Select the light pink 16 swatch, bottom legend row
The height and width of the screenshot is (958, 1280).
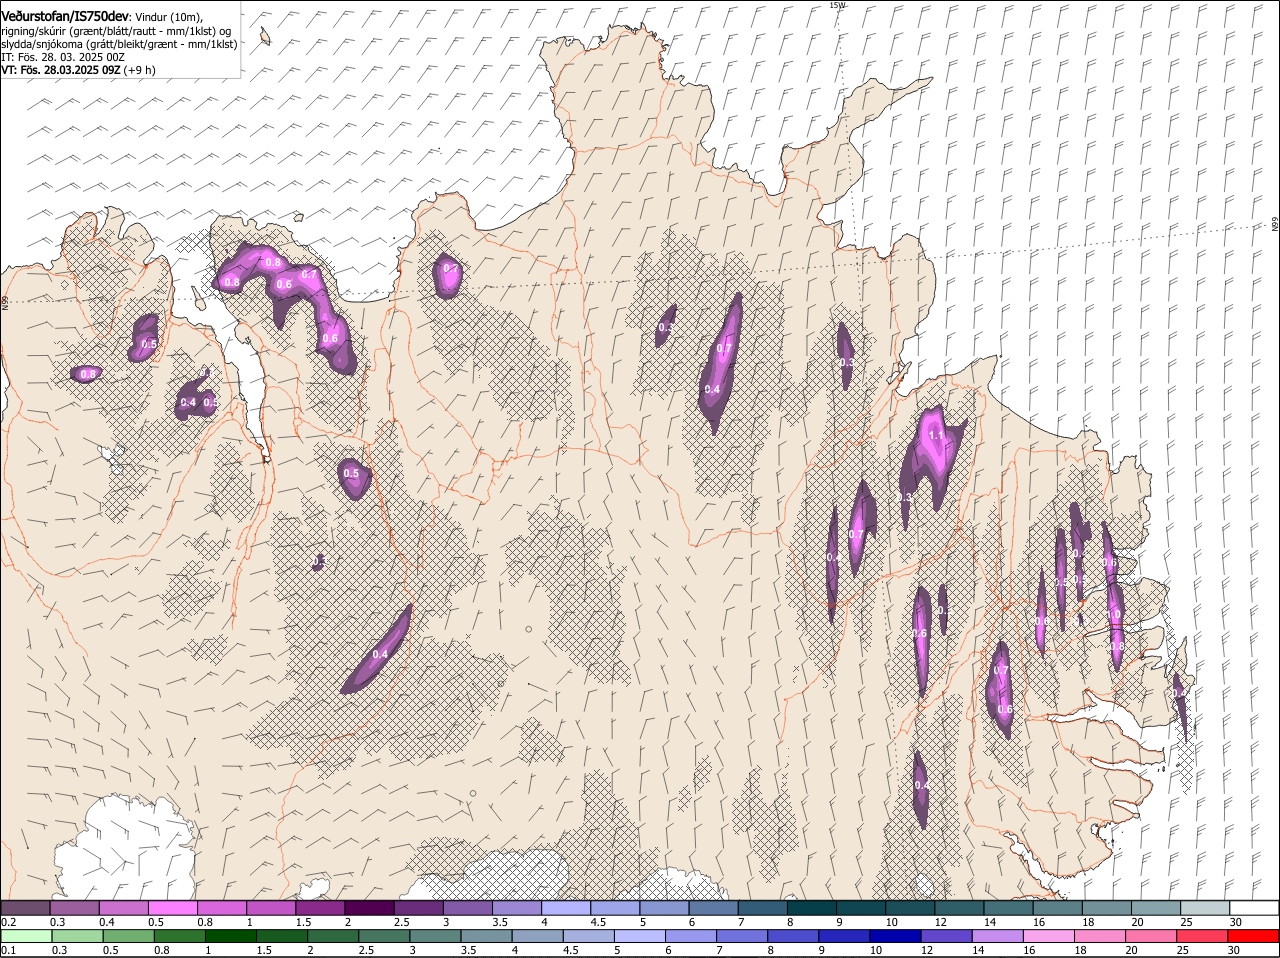point(1049,936)
